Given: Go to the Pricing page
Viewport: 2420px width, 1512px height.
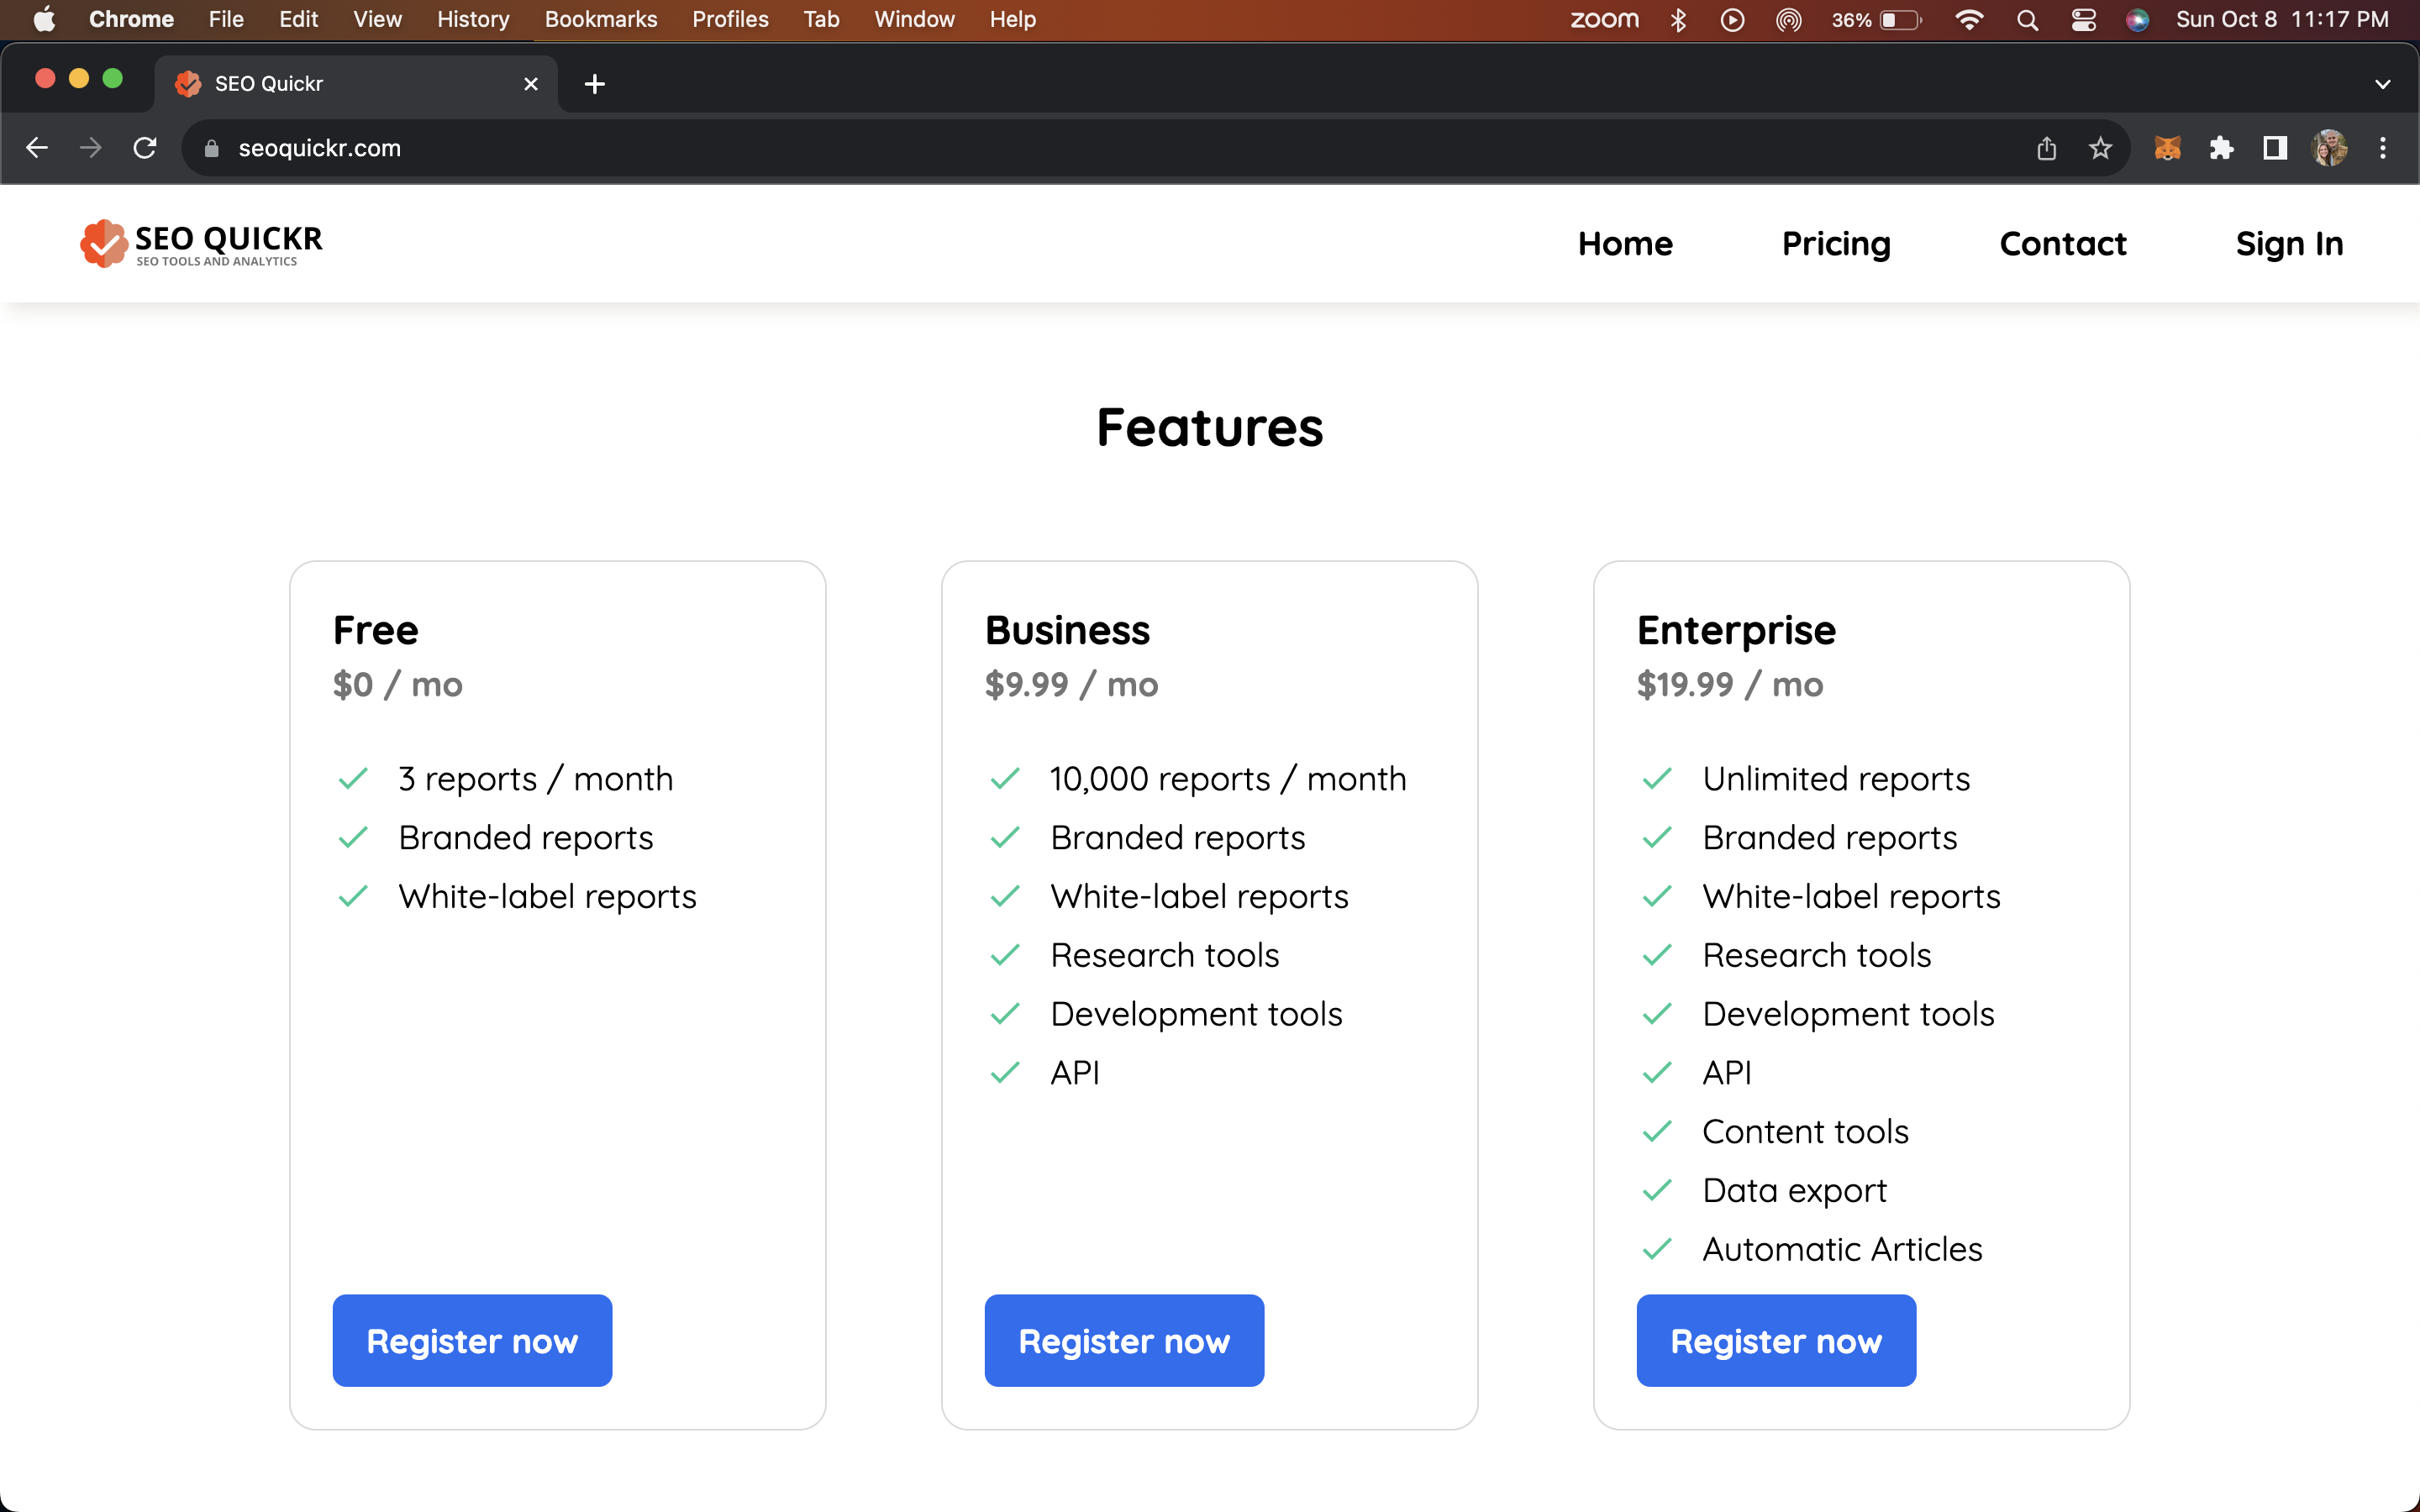Looking at the screenshot, I should (1836, 243).
